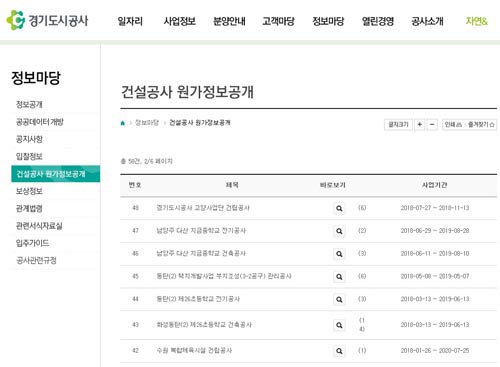500x367 pixels.
Task: Add page to 즐겨찾기 favorites
Action: click(x=481, y=124)
